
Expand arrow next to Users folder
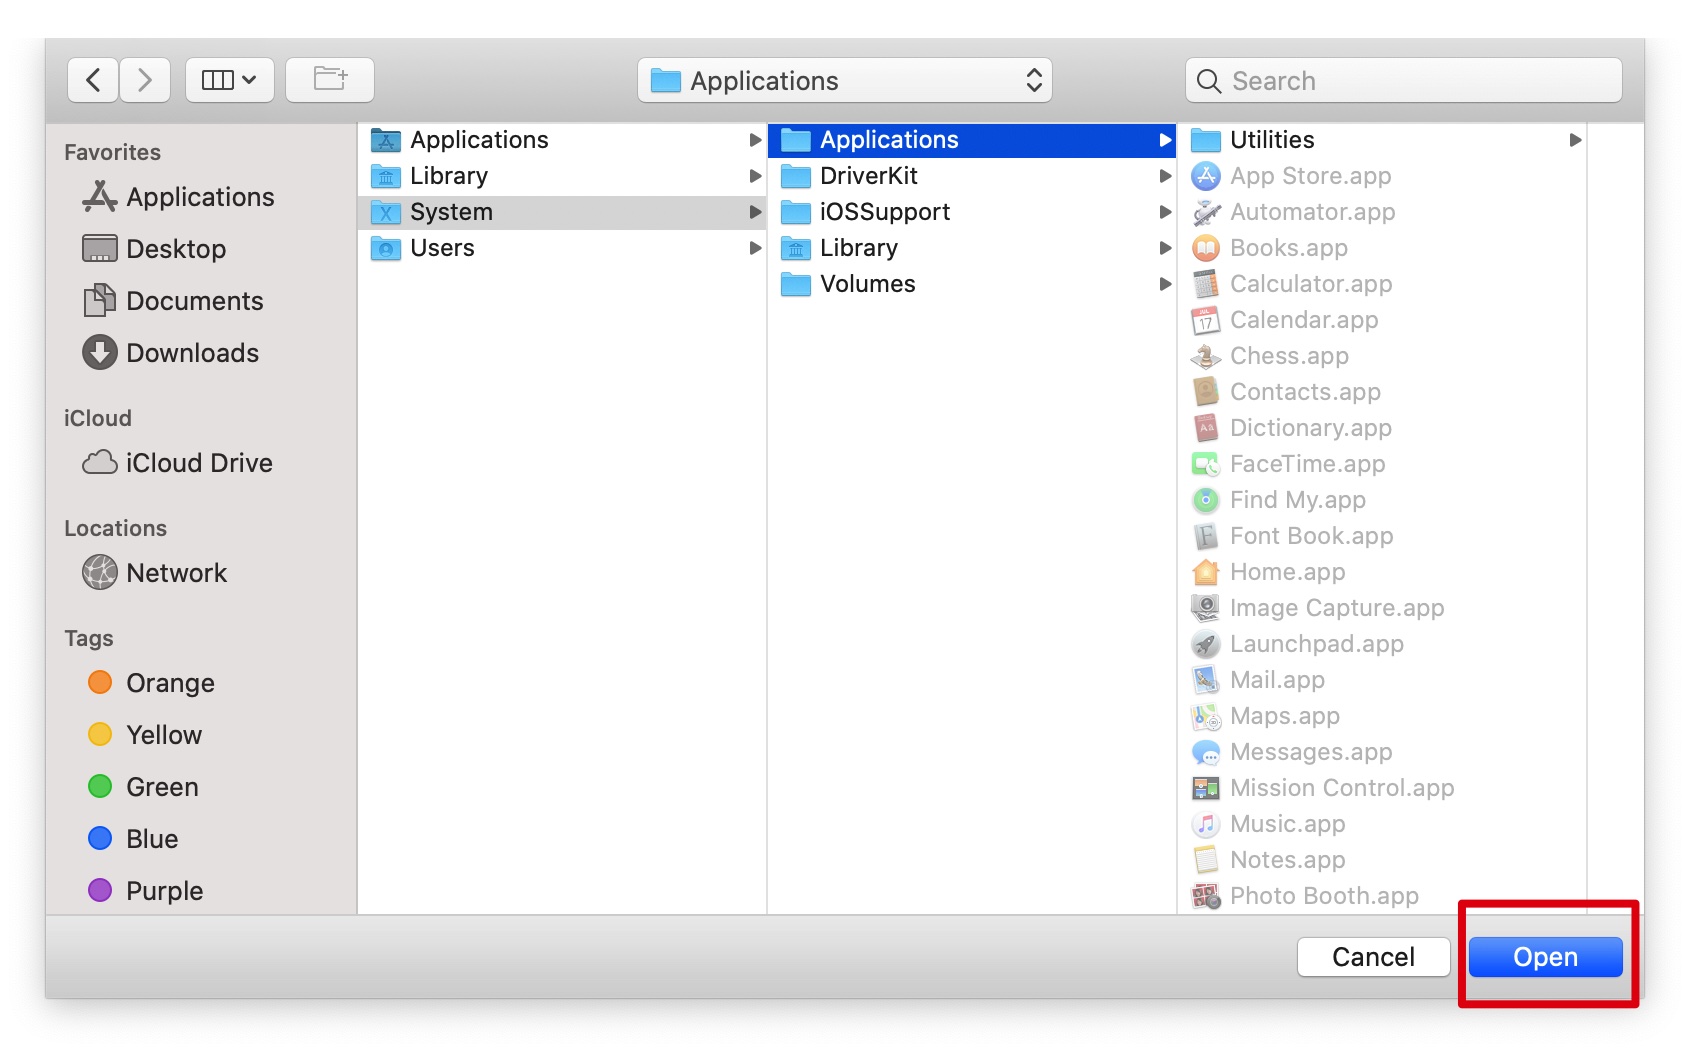tap(756, 248)
